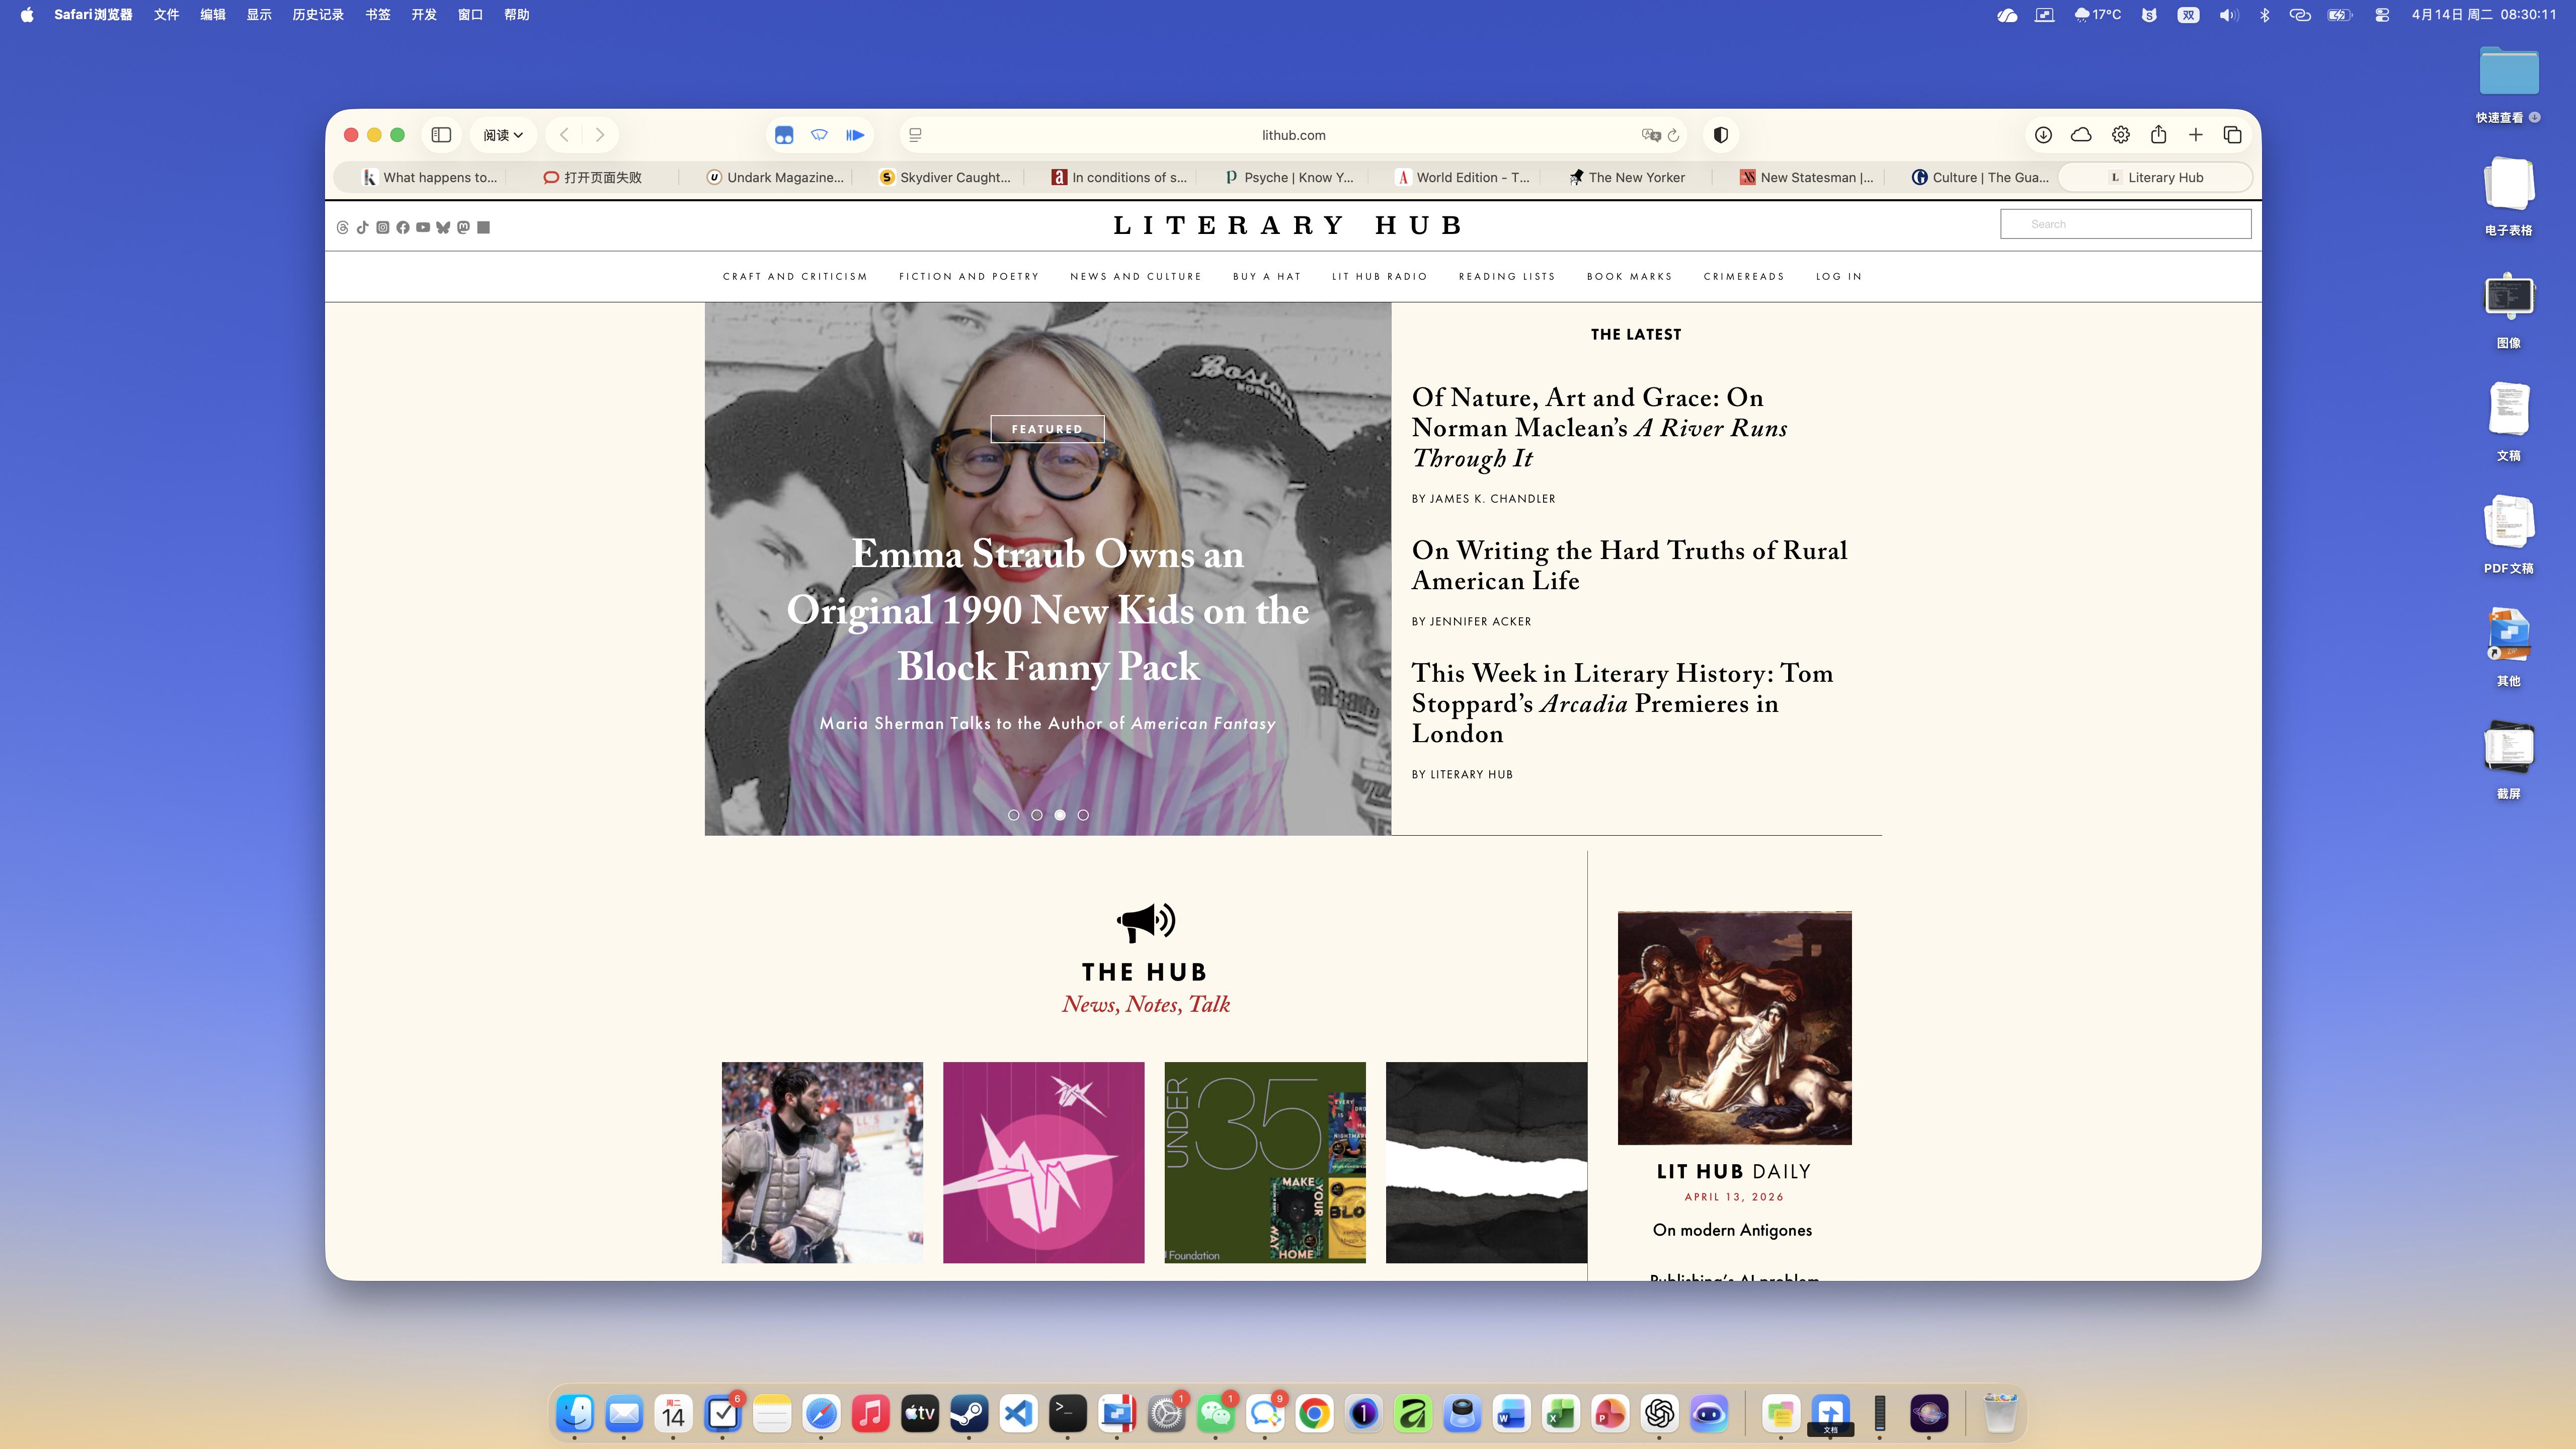
Task: Open the 历史记录 menu
Action: (x=318, y=15)
